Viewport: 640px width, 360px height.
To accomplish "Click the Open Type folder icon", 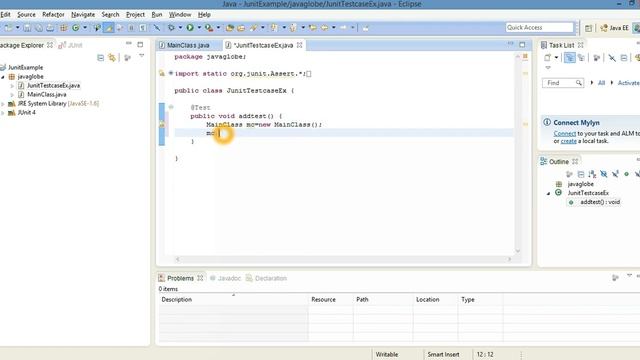I will (230, 28).
